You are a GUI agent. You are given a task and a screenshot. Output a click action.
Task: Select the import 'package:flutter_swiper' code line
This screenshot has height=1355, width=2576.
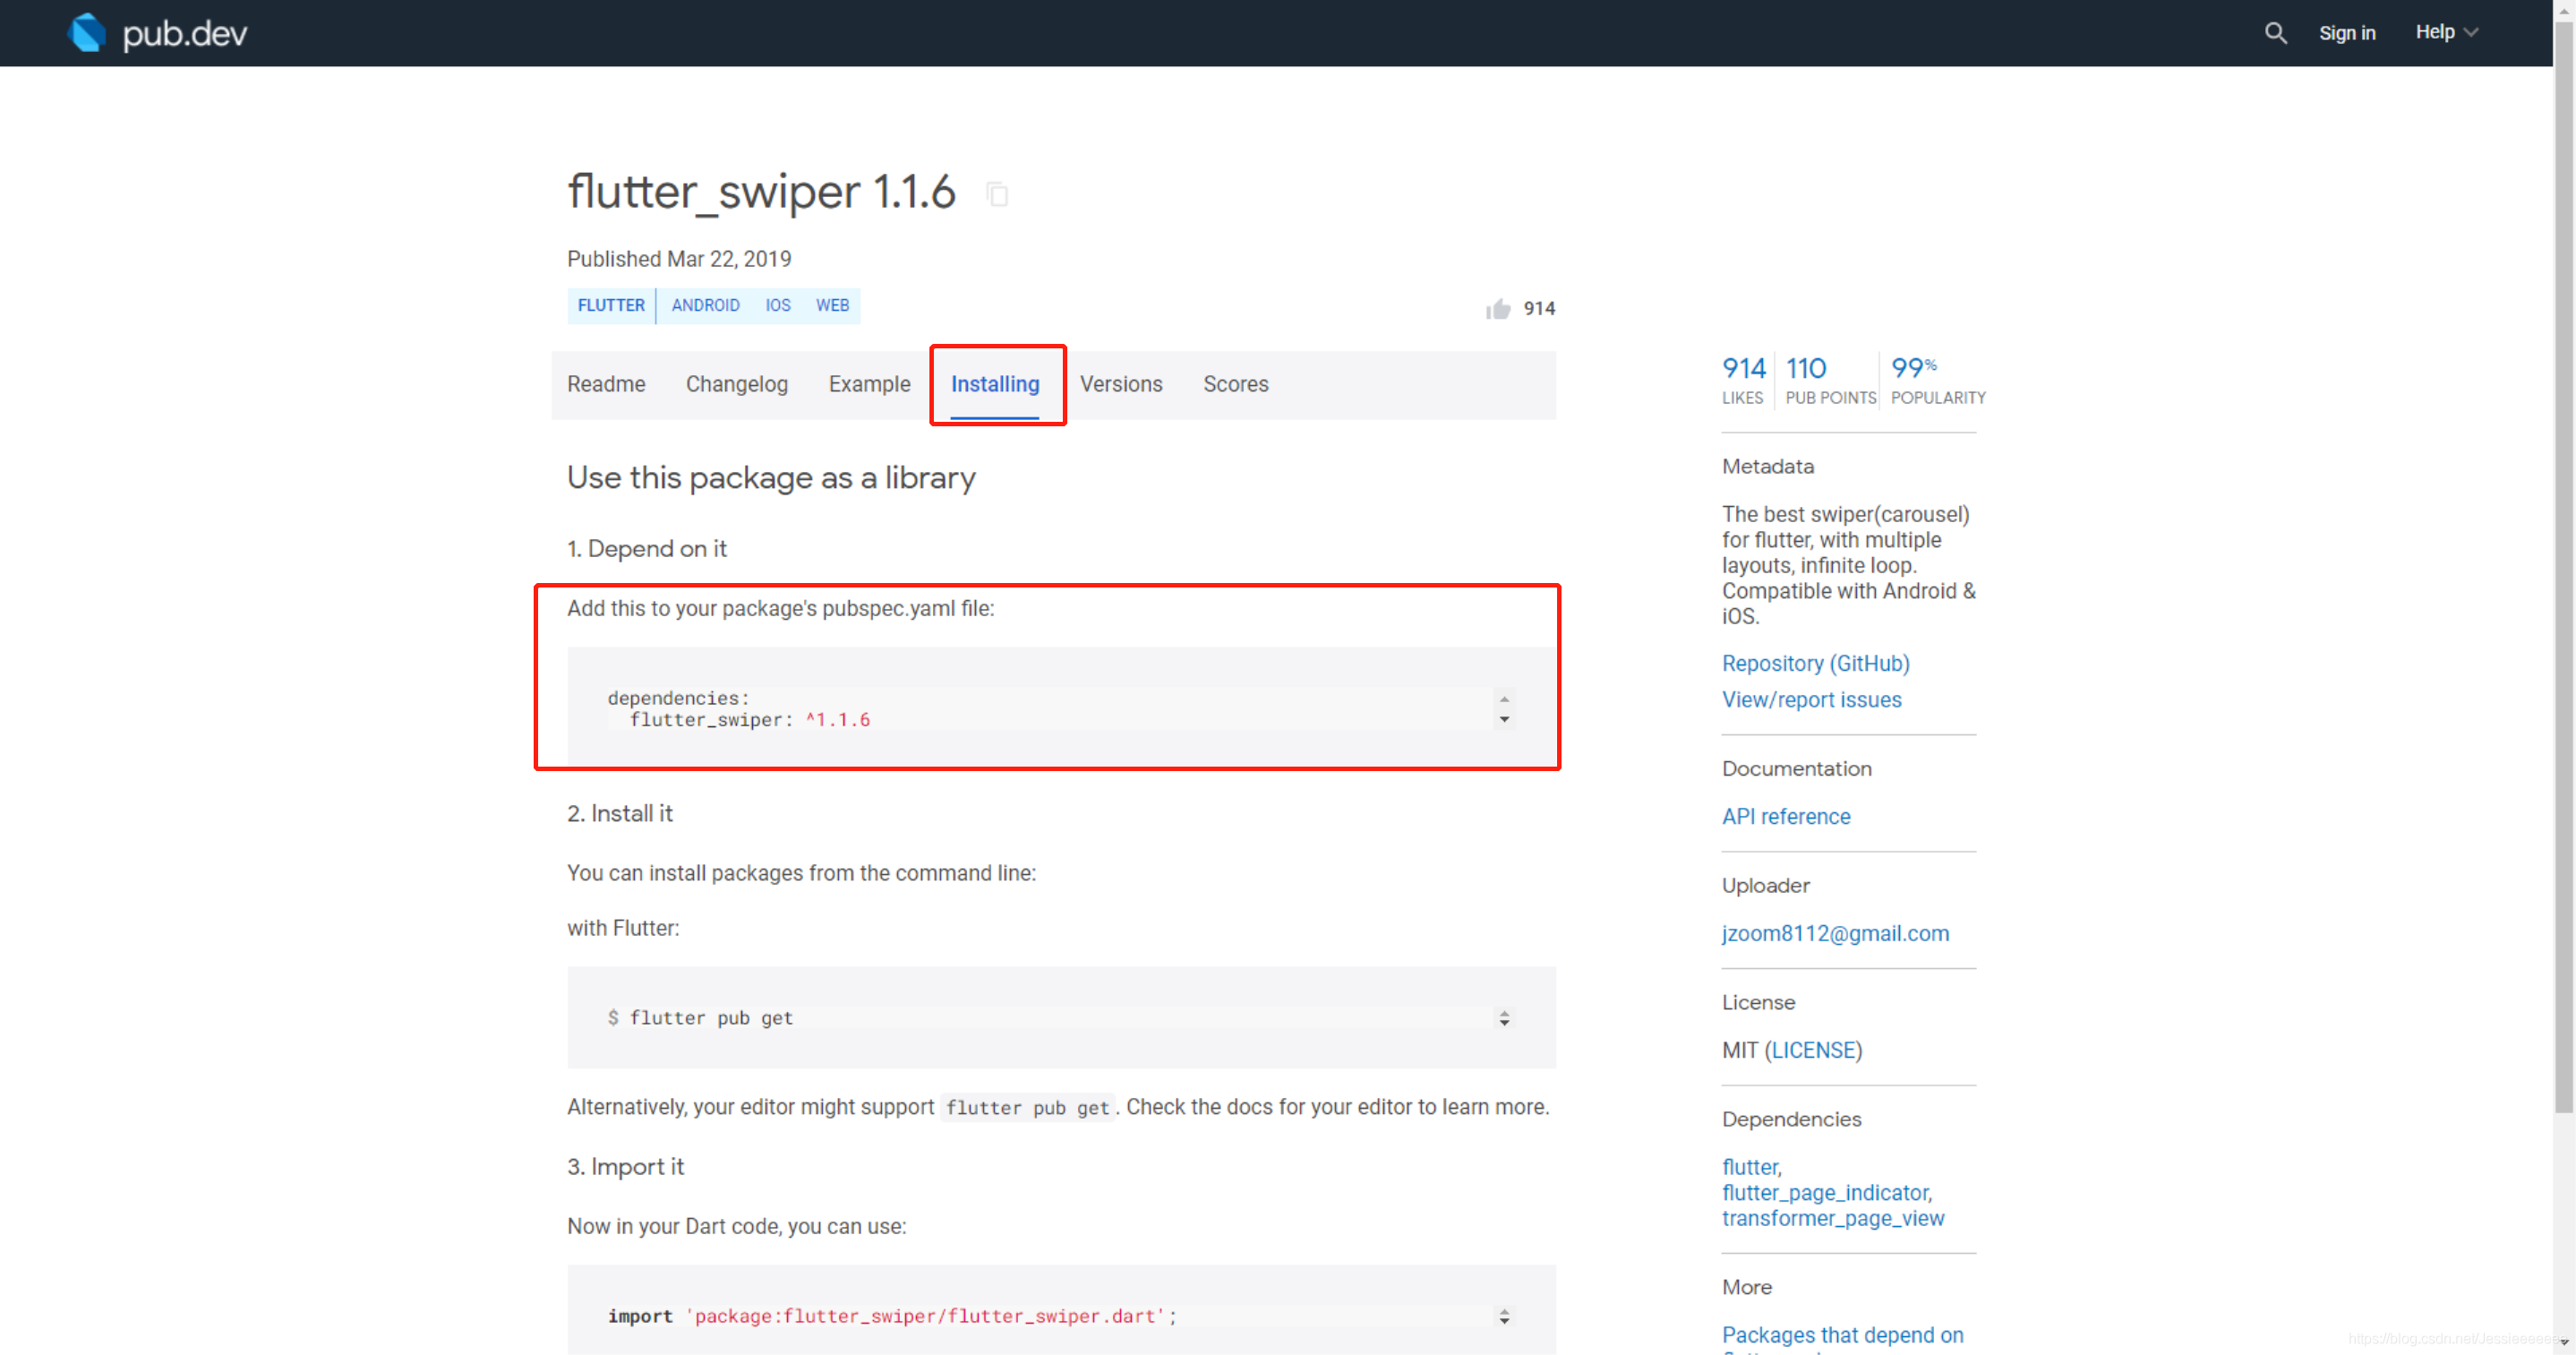892,1316
